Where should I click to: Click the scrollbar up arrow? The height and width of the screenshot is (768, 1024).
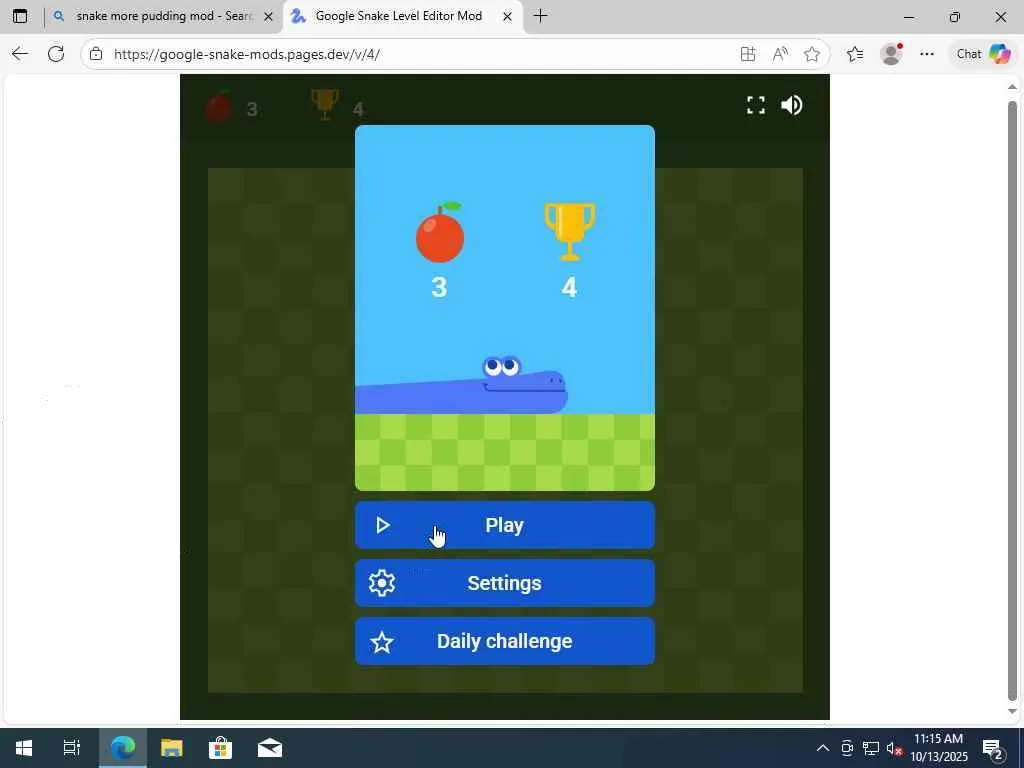pos(1012,86)
